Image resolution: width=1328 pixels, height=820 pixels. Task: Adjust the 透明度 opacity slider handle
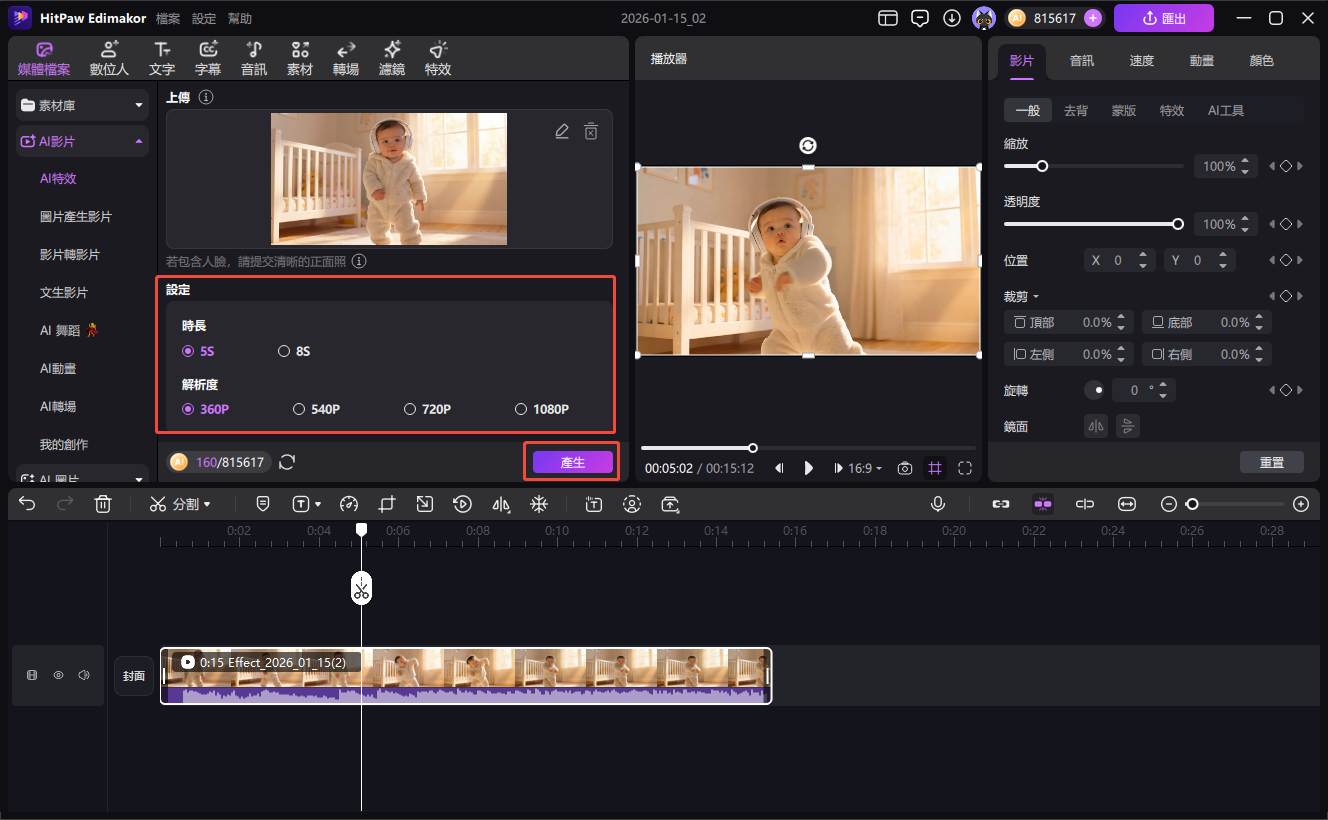point(1178,224)
